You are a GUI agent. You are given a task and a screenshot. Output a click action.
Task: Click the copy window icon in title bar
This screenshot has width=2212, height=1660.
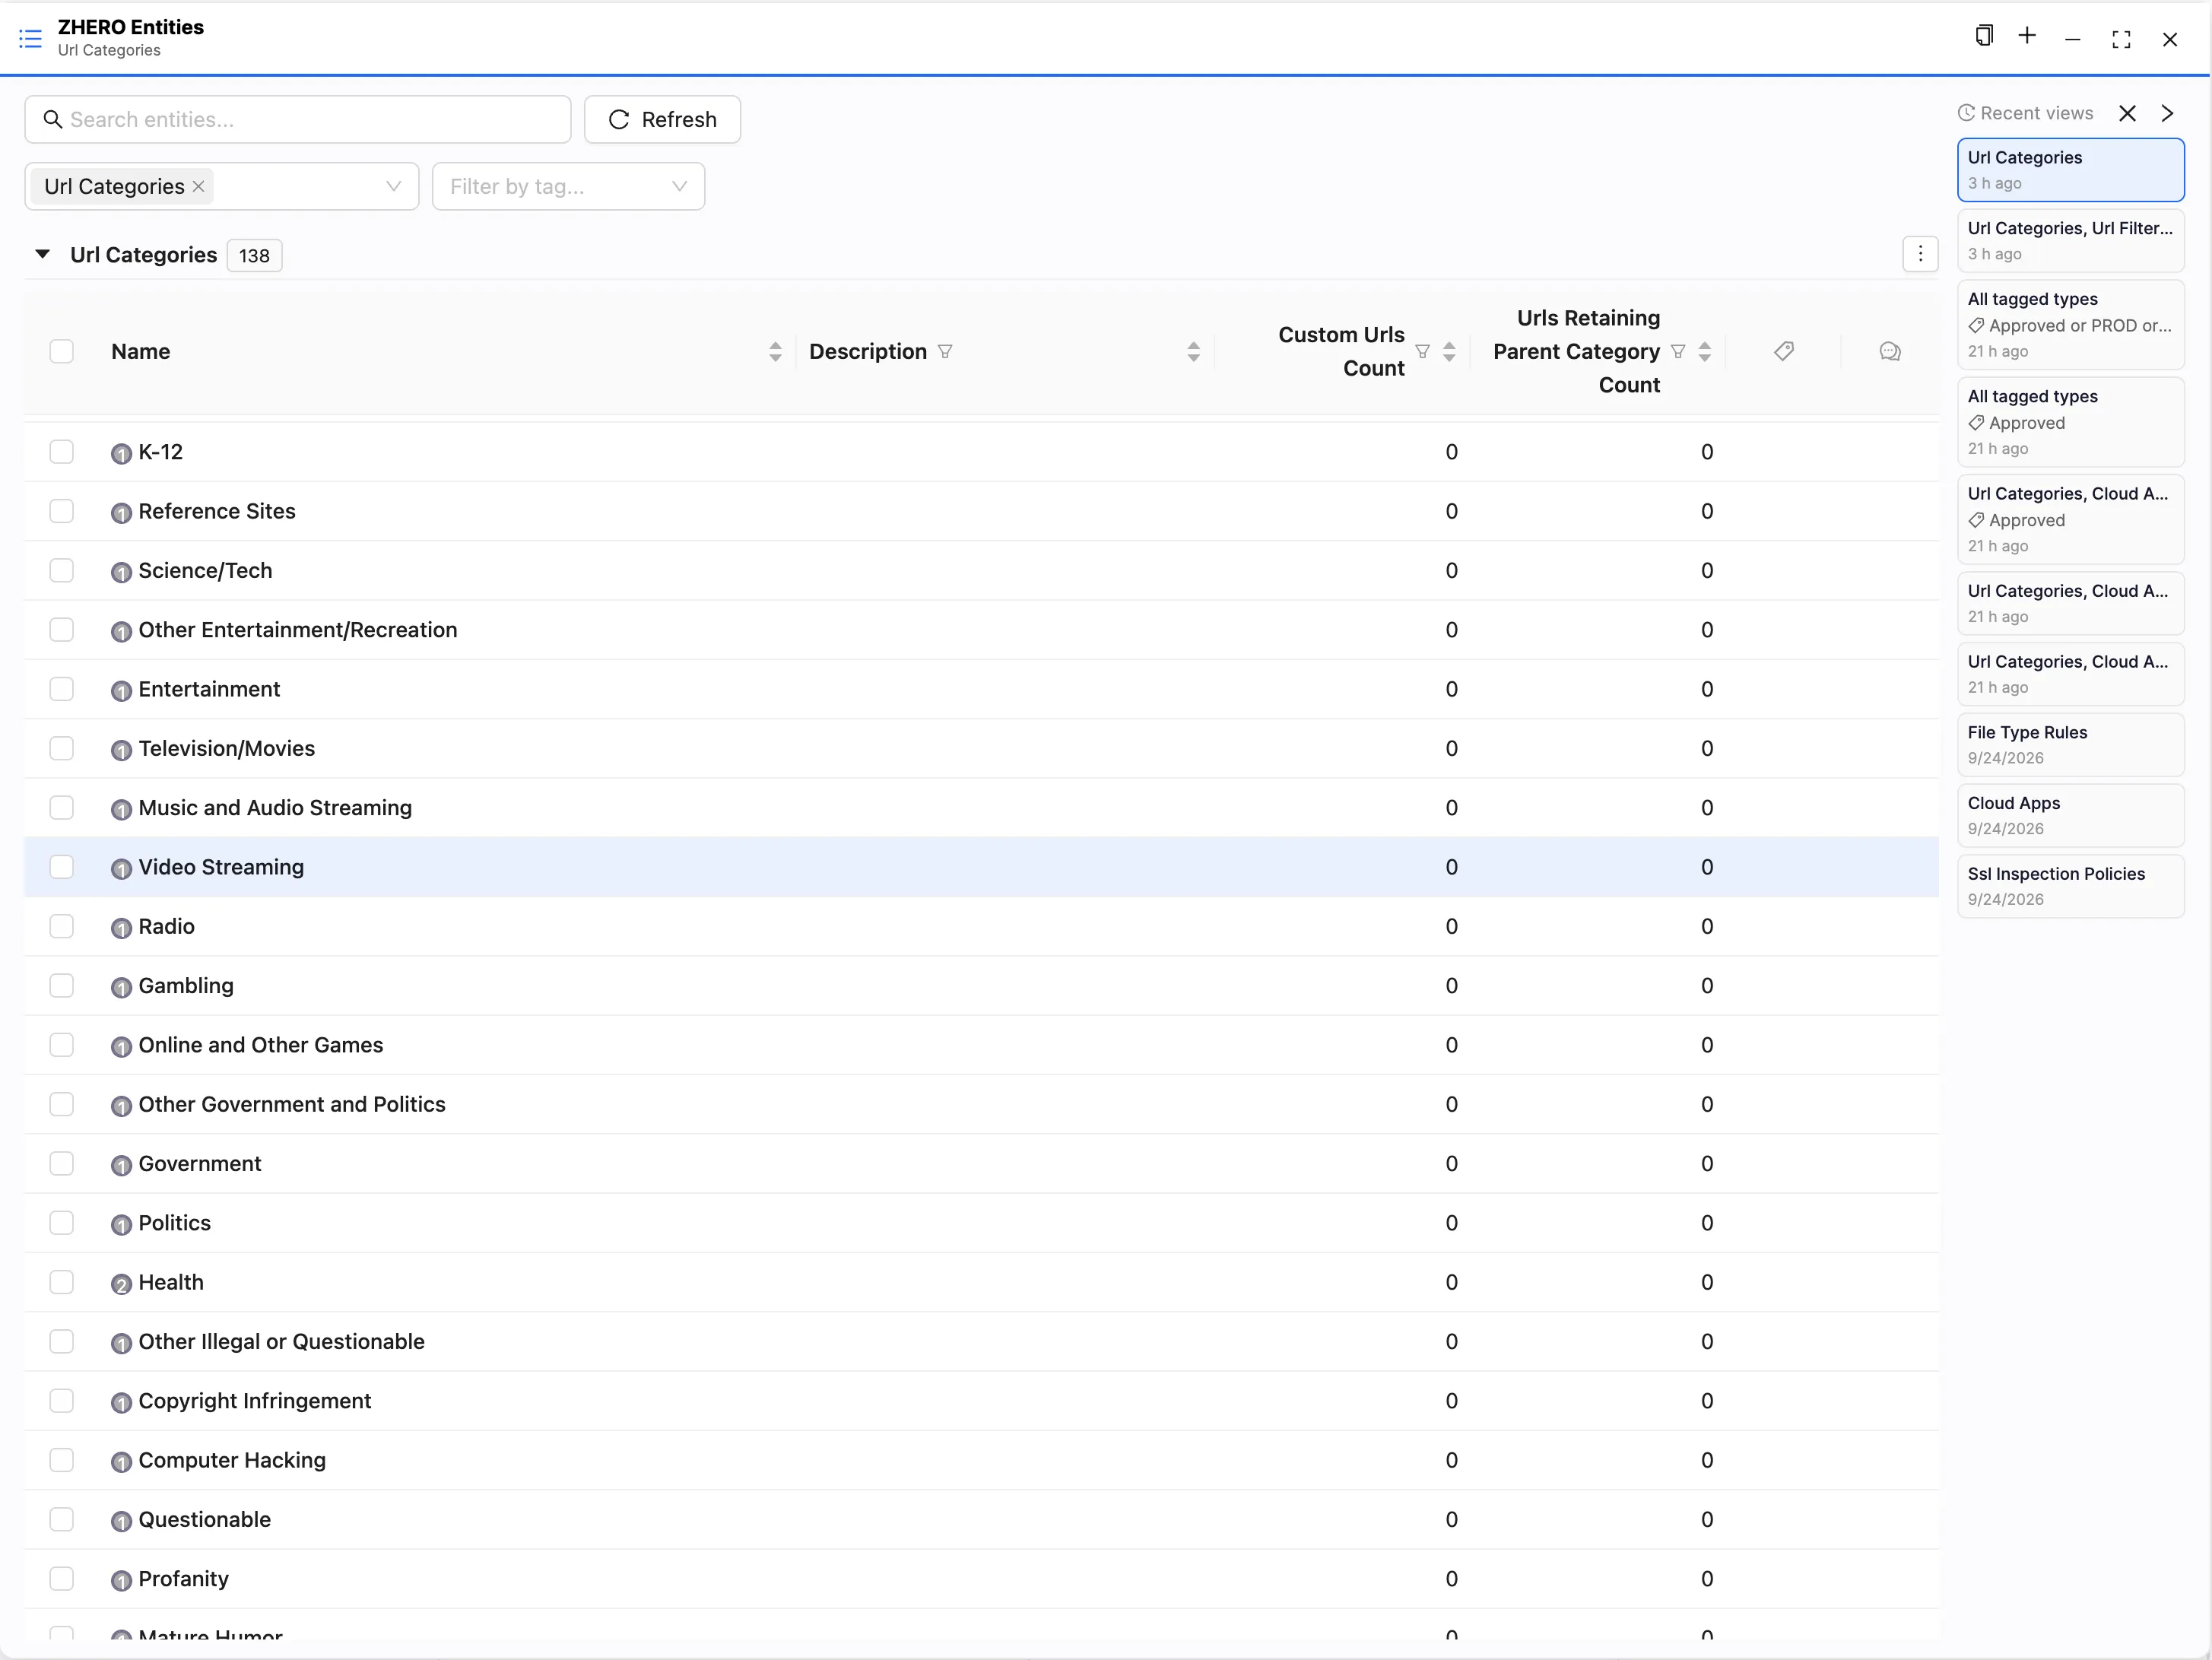click(1984, 37)
